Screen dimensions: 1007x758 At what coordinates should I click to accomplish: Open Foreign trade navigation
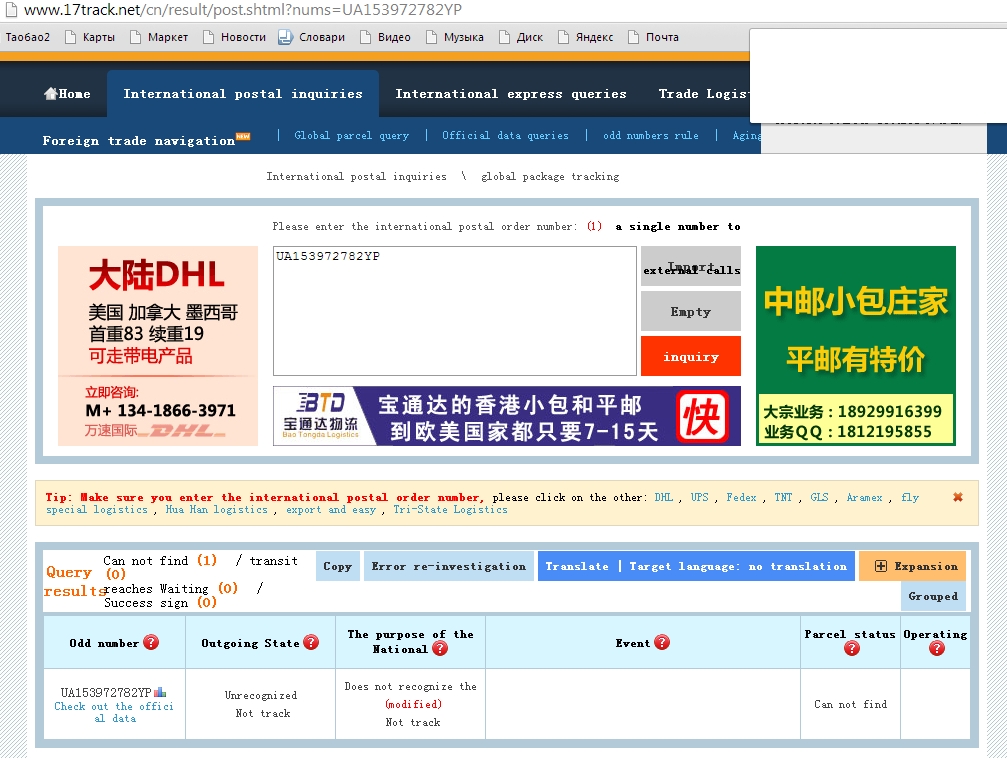point(139,141)
